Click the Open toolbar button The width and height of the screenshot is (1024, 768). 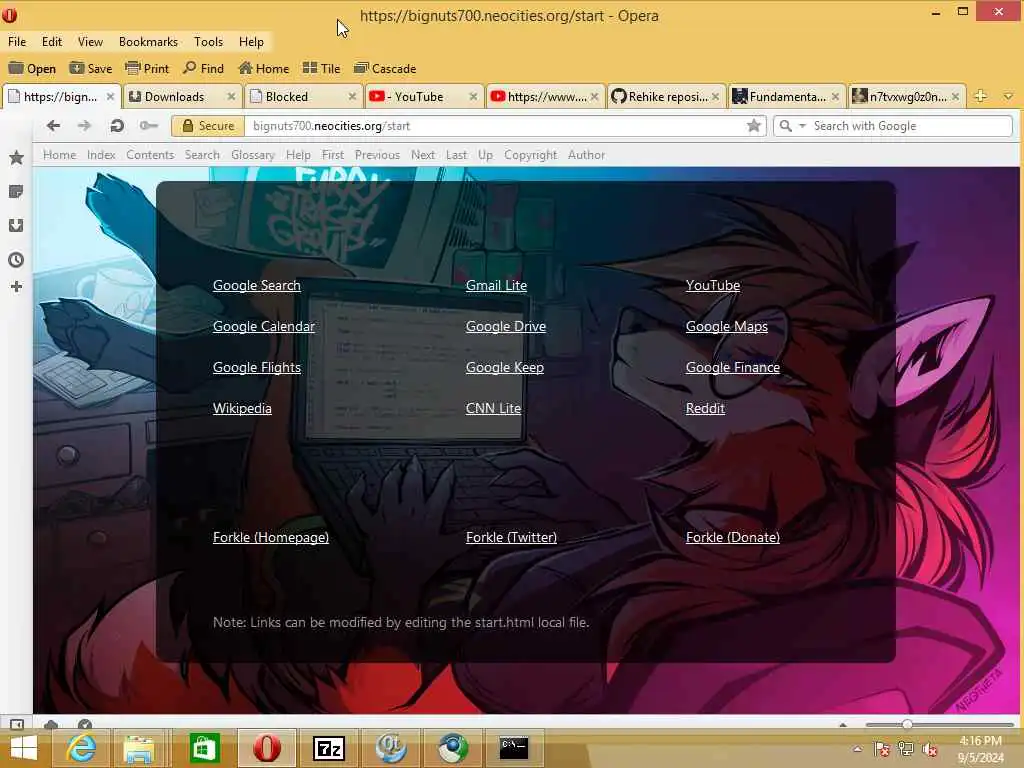point(32,69)
